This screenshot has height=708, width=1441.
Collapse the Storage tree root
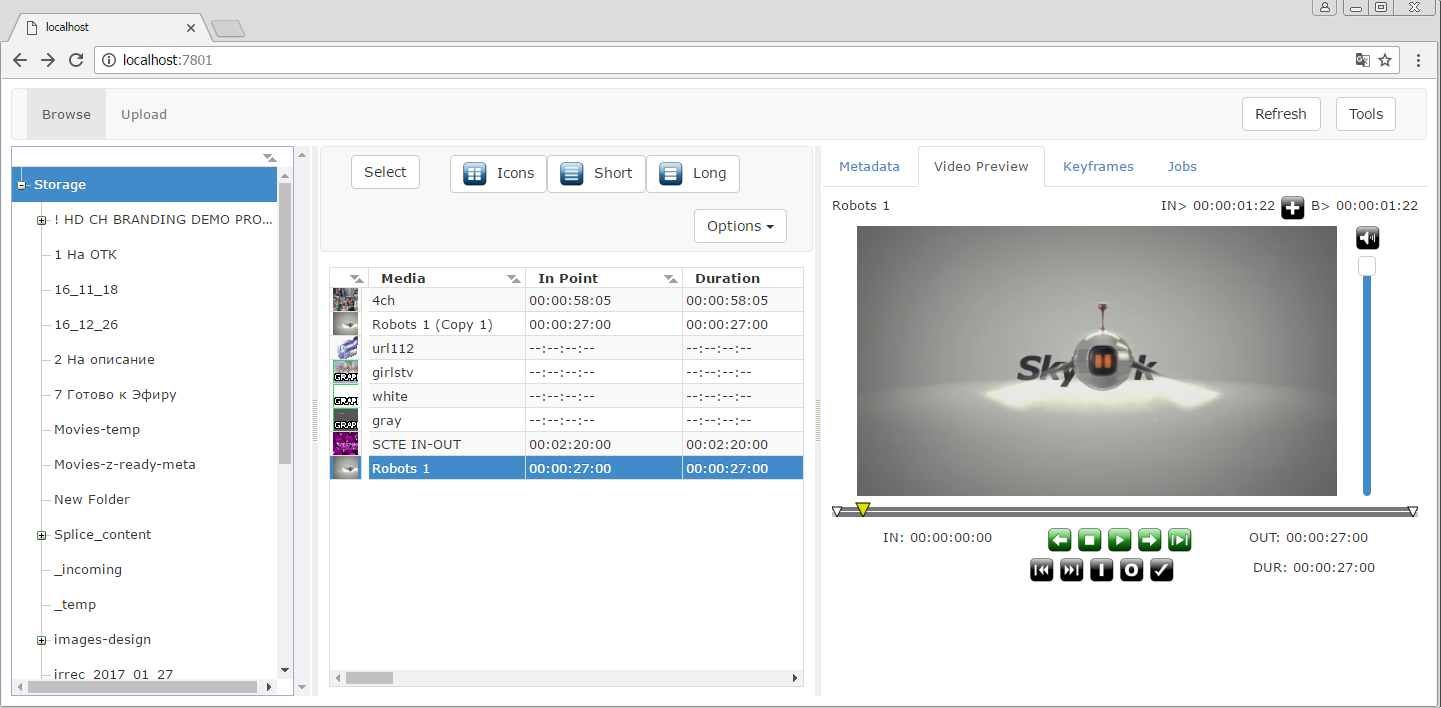pyautogui.click(x=22, y=185)
